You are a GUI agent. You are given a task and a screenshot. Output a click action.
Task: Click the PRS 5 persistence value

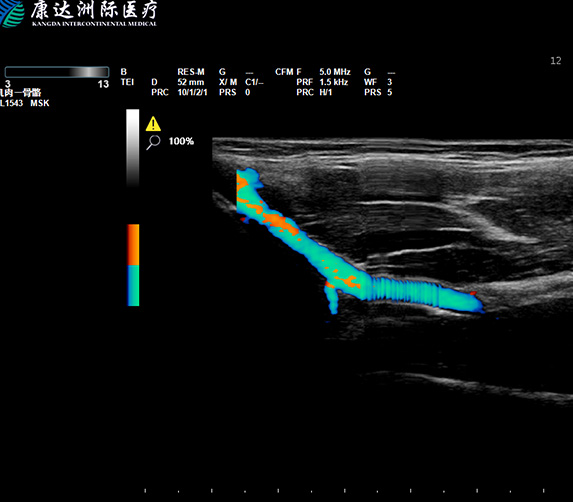pos(390,92)
